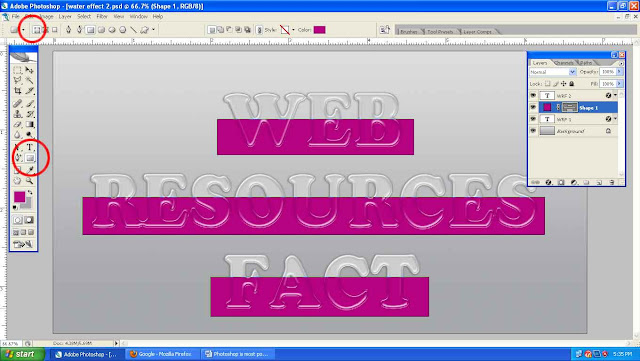
Task: Create new layer icon in Layers panel
Action: tap(599, 183)
